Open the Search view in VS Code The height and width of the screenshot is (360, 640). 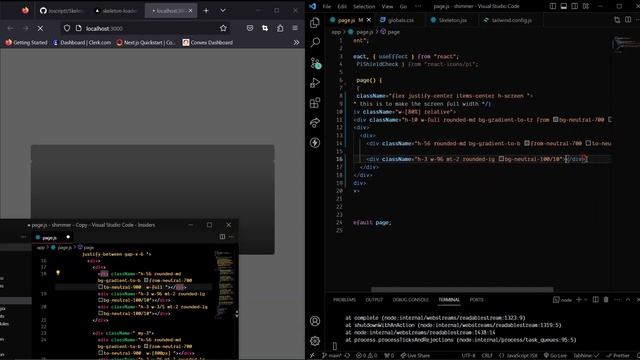[315, 42]
